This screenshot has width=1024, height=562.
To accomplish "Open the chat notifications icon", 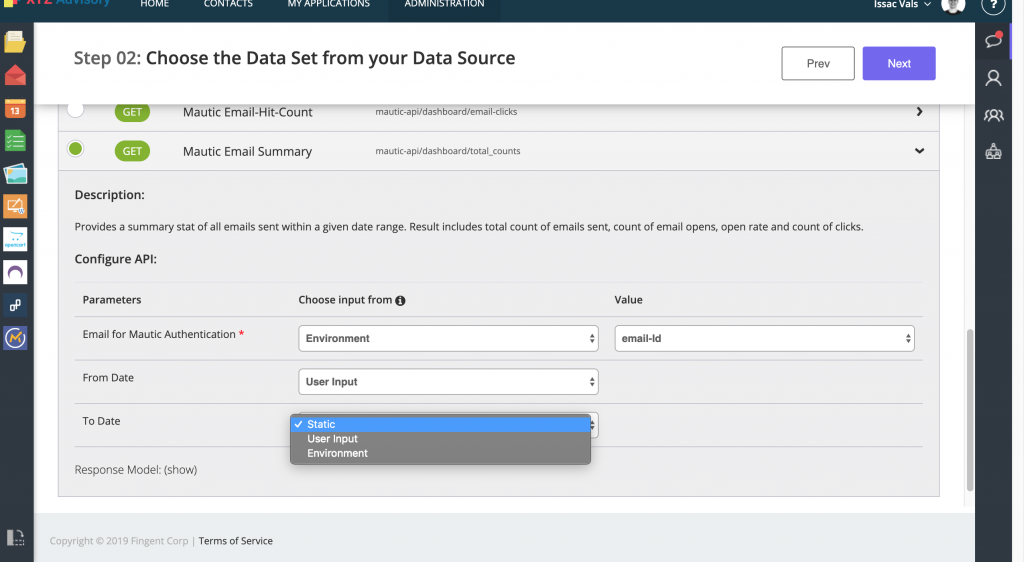I will coord(993,40).
